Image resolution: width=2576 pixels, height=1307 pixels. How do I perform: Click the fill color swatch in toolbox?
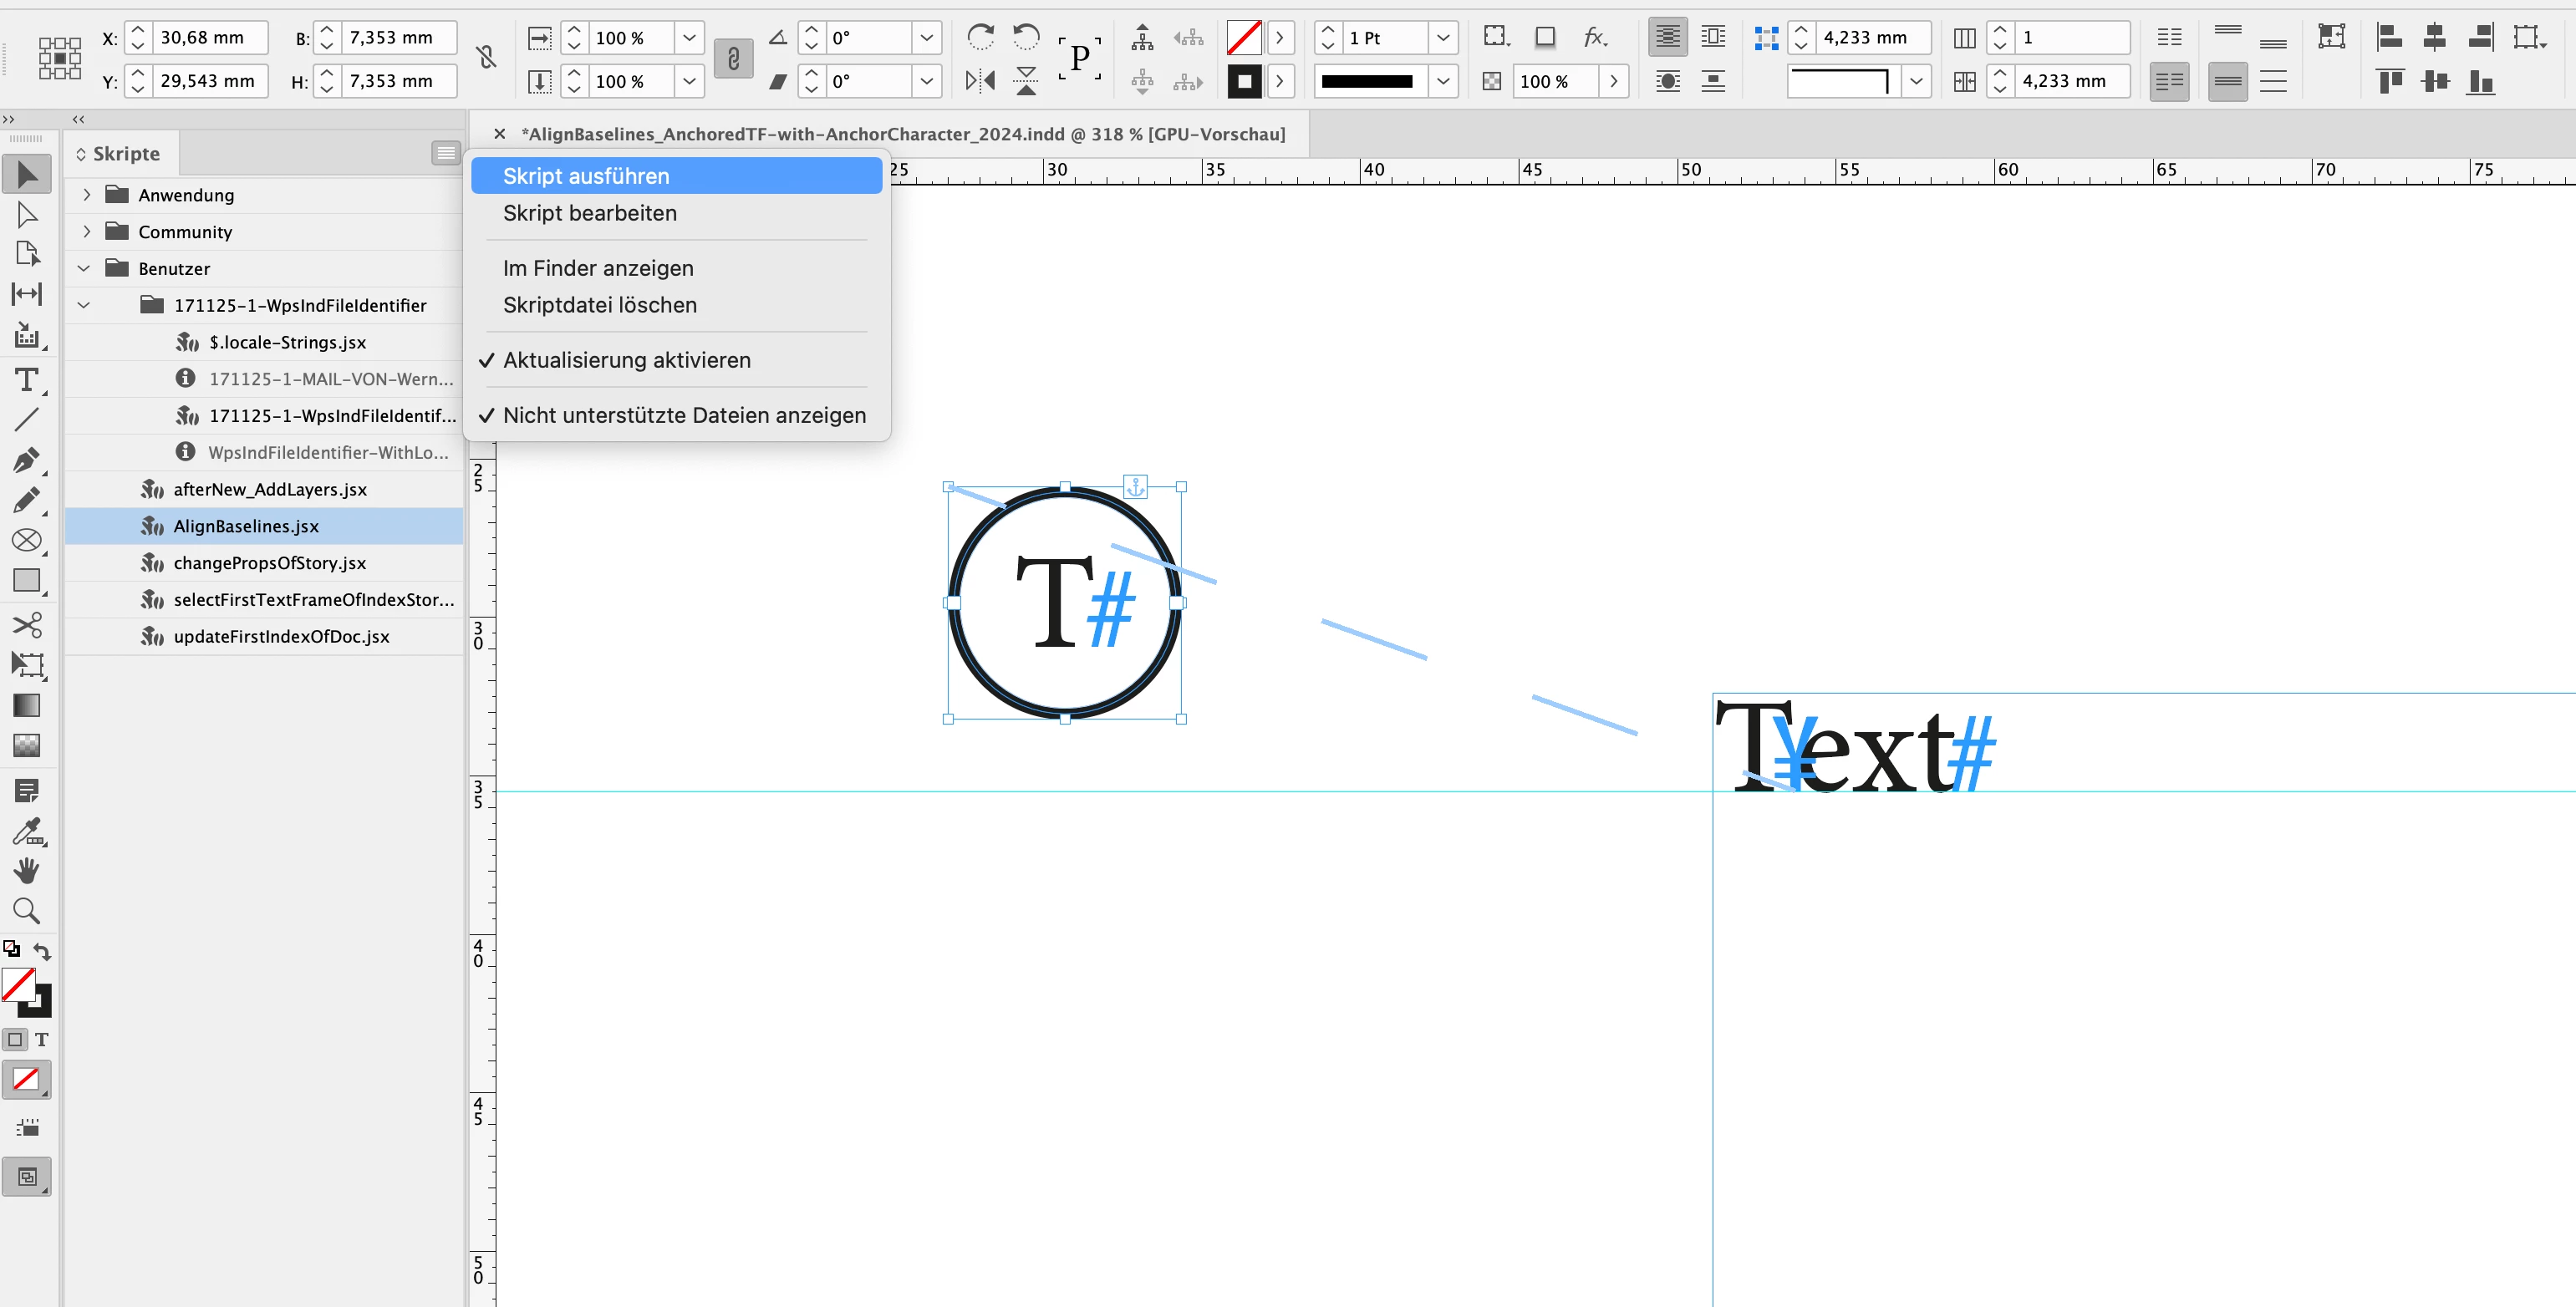tap(18, 984)
